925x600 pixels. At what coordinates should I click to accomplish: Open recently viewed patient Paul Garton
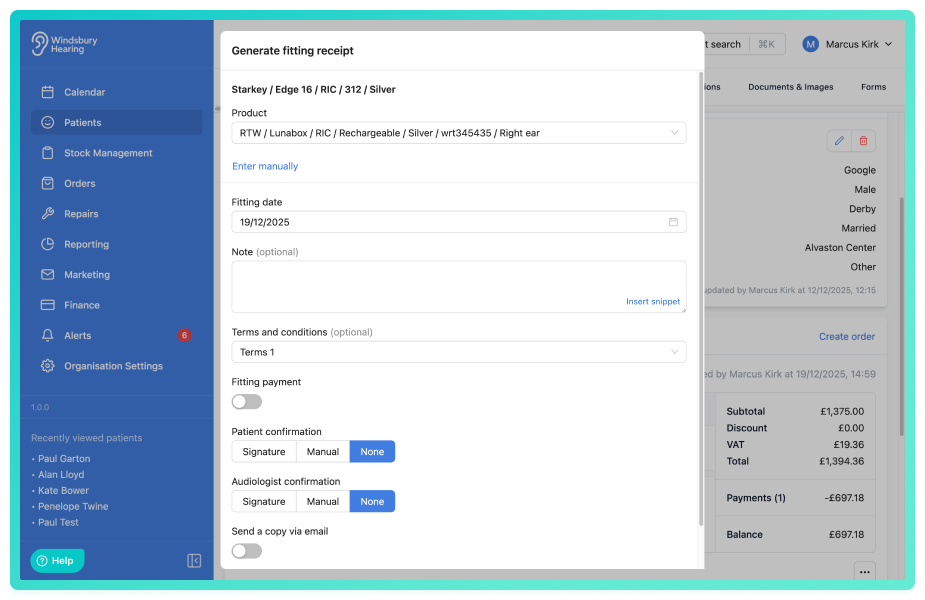pos(64,458)
